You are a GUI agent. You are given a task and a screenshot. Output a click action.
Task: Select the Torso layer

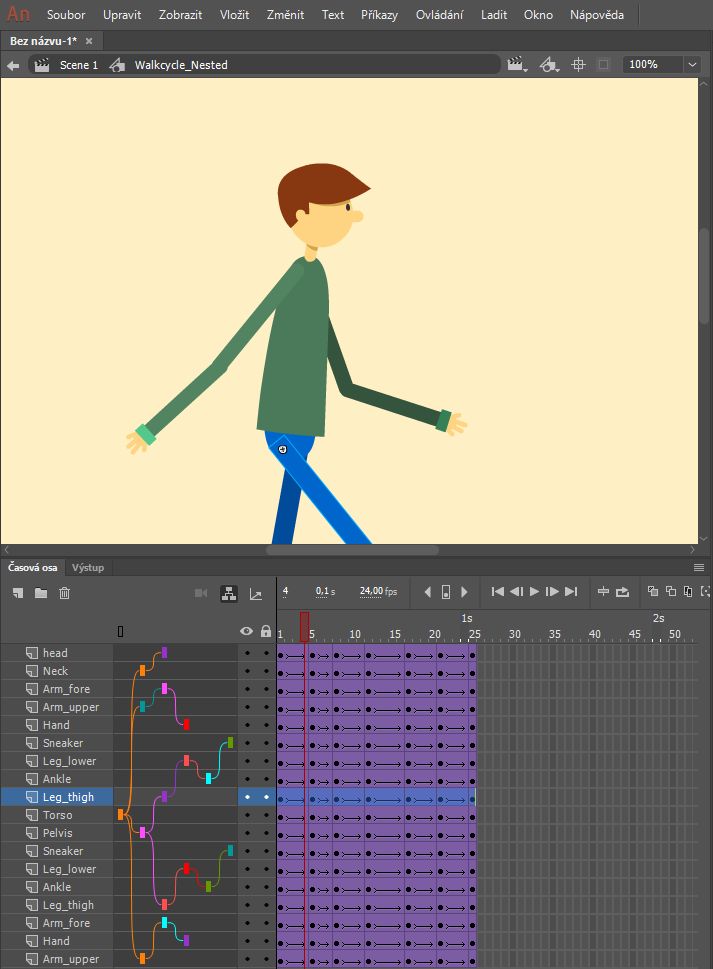(57, 815)
